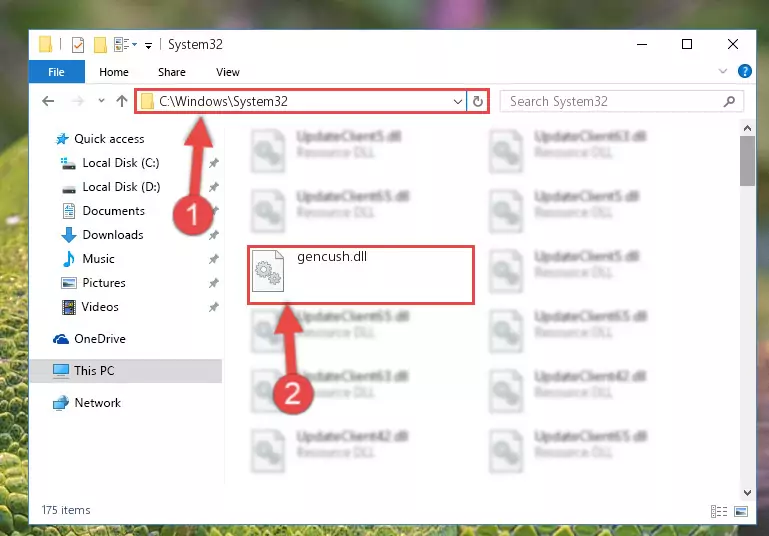
Task: Select the gencush.dll file name
Action: click(332, 257)
